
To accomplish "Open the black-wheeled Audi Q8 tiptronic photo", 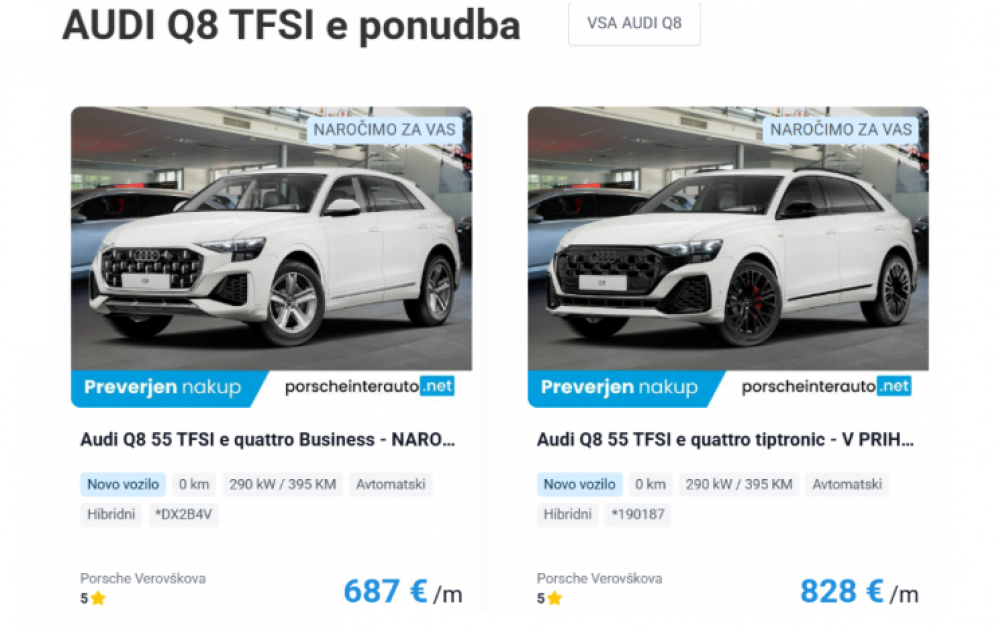I will (x=728, y=238).
